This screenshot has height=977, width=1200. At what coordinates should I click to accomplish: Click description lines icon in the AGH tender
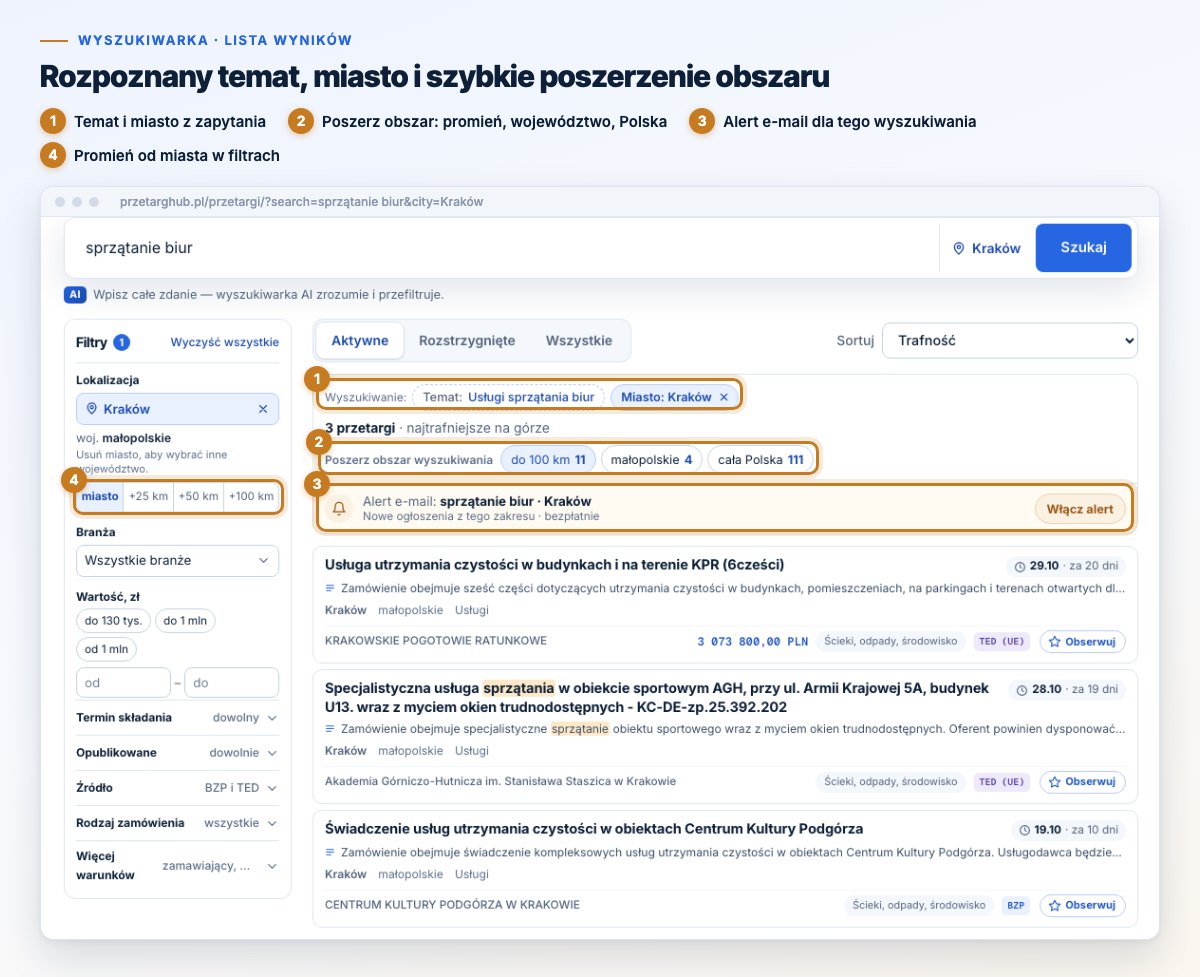click(331, 729)
